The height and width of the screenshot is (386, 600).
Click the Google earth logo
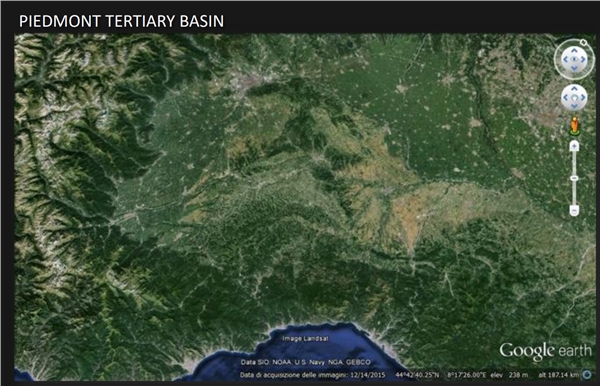[x=545, y=351]
